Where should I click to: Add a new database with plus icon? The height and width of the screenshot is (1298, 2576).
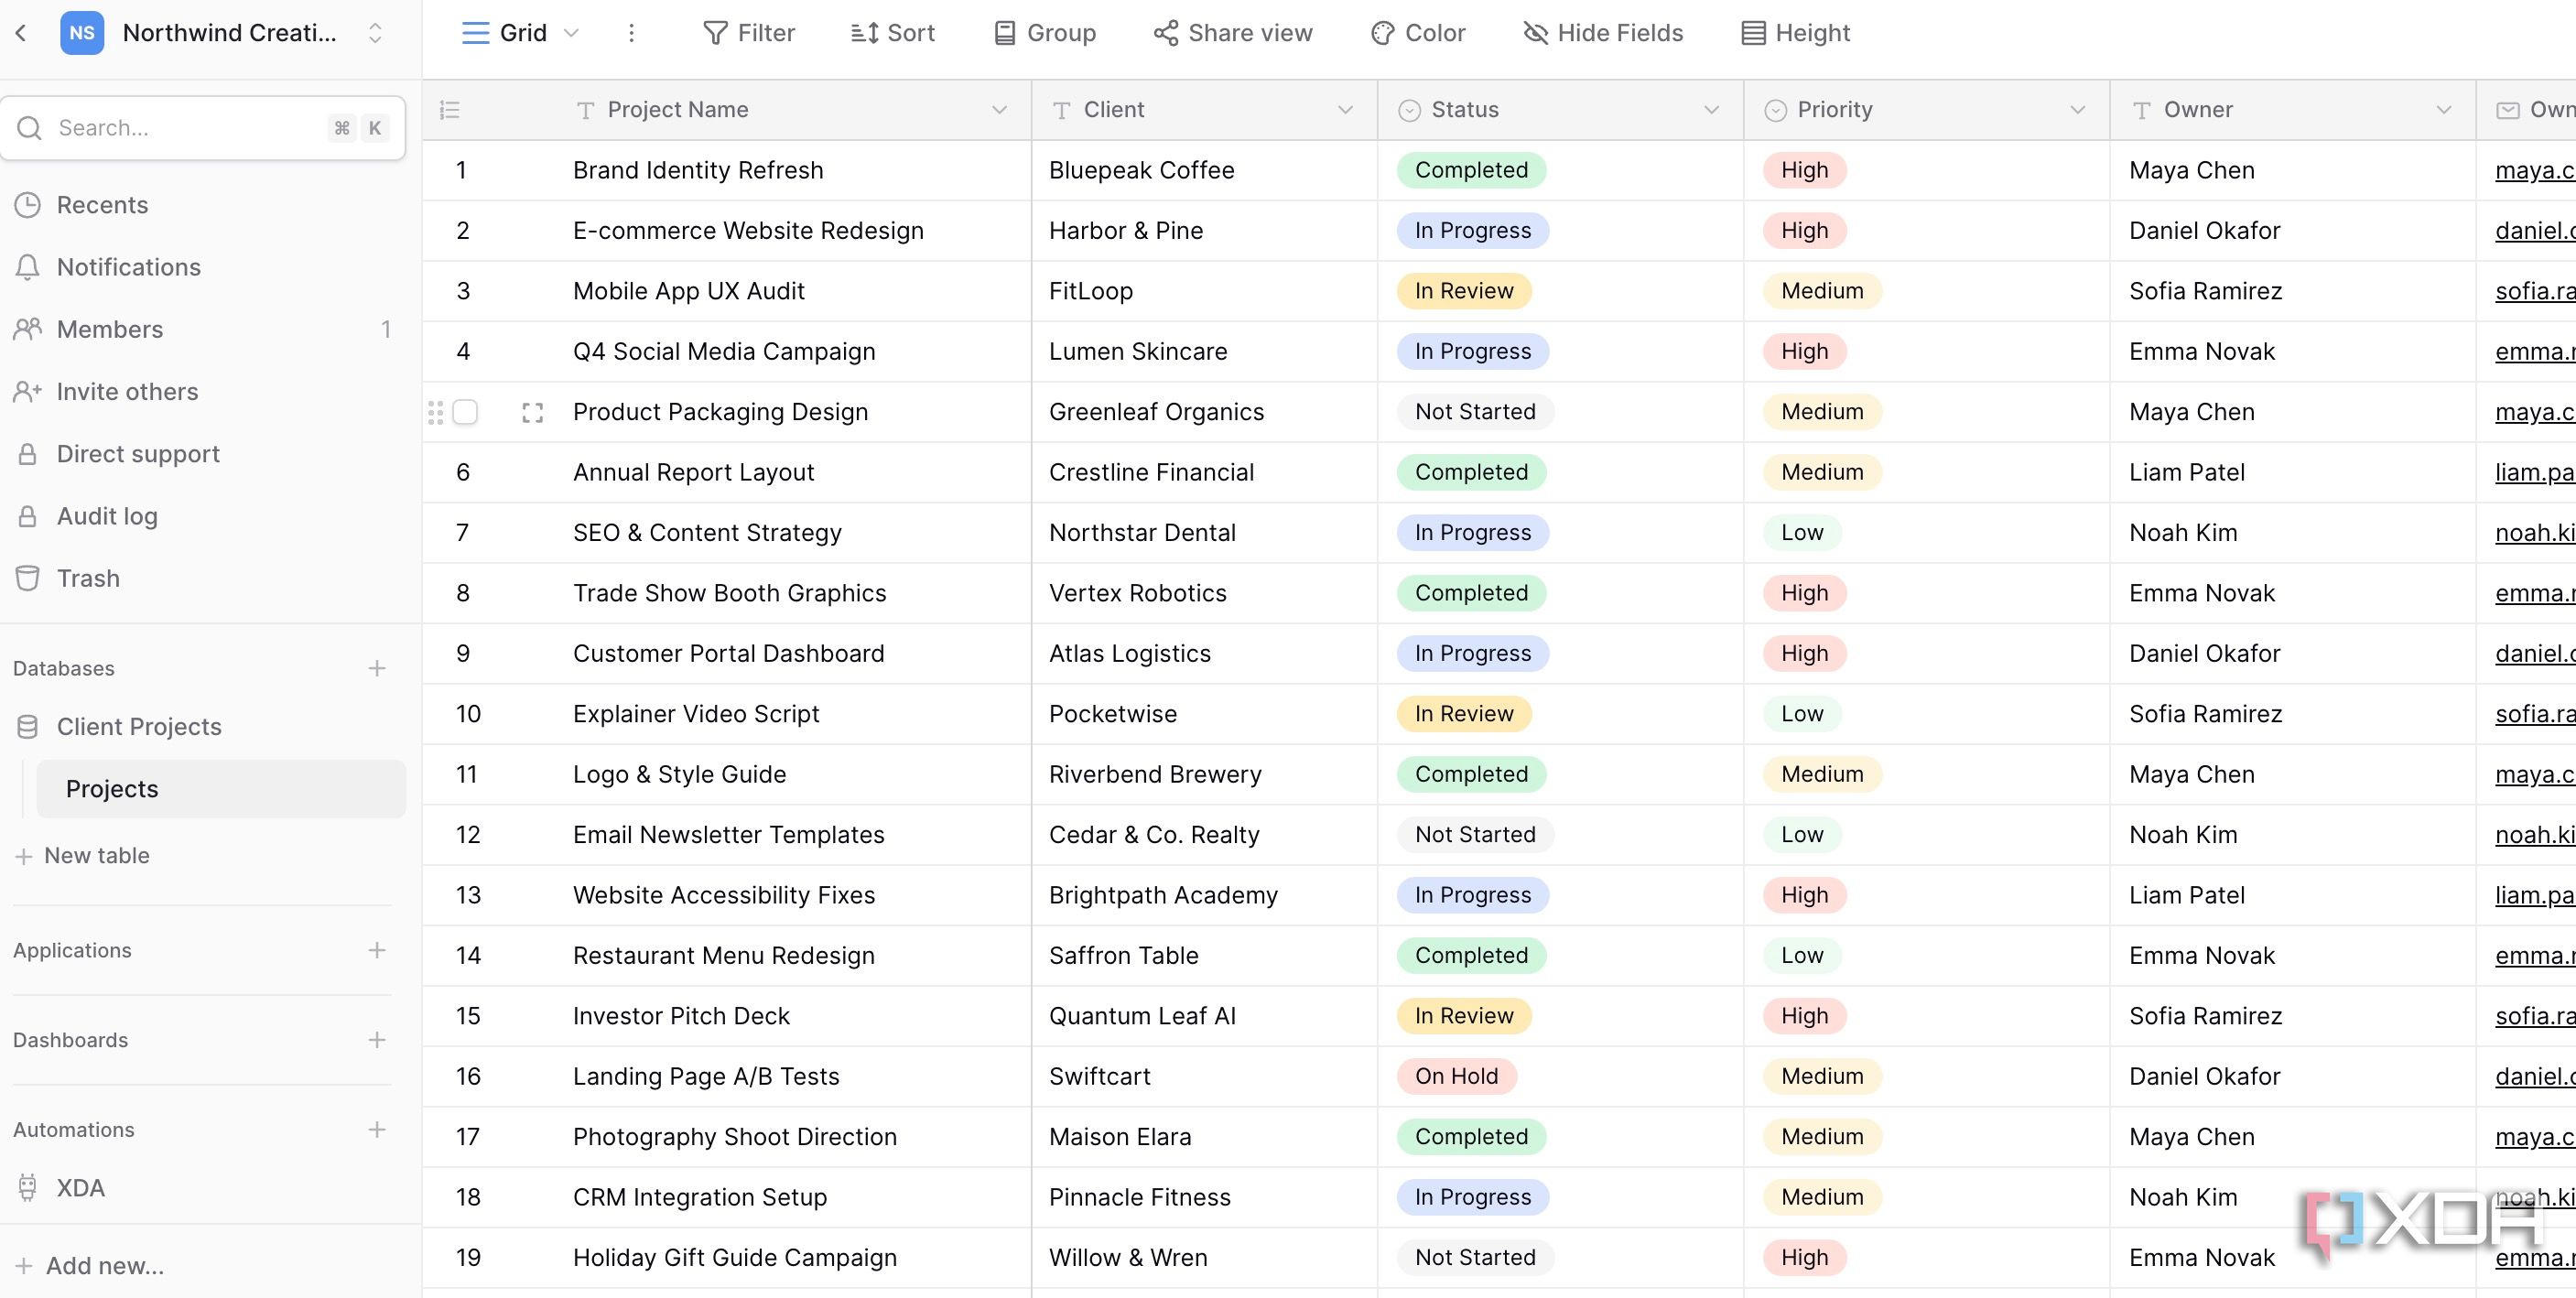(x=377, y=668)
